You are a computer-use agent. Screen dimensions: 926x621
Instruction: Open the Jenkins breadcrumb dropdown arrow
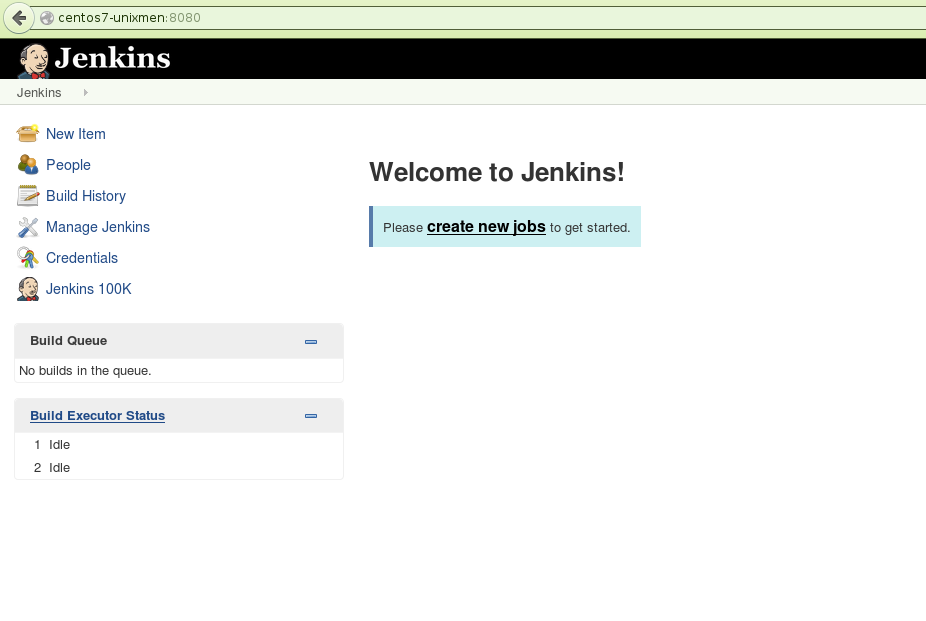[86, 93]
